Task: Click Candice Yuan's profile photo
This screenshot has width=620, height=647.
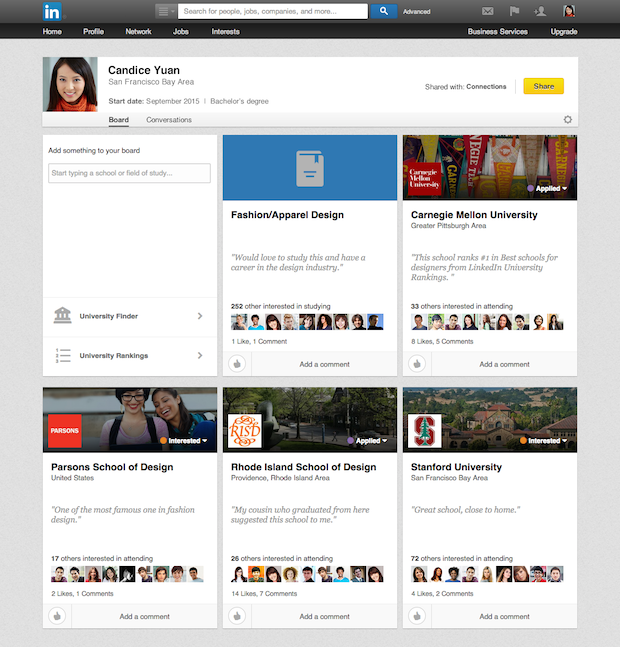Action: 70,84
